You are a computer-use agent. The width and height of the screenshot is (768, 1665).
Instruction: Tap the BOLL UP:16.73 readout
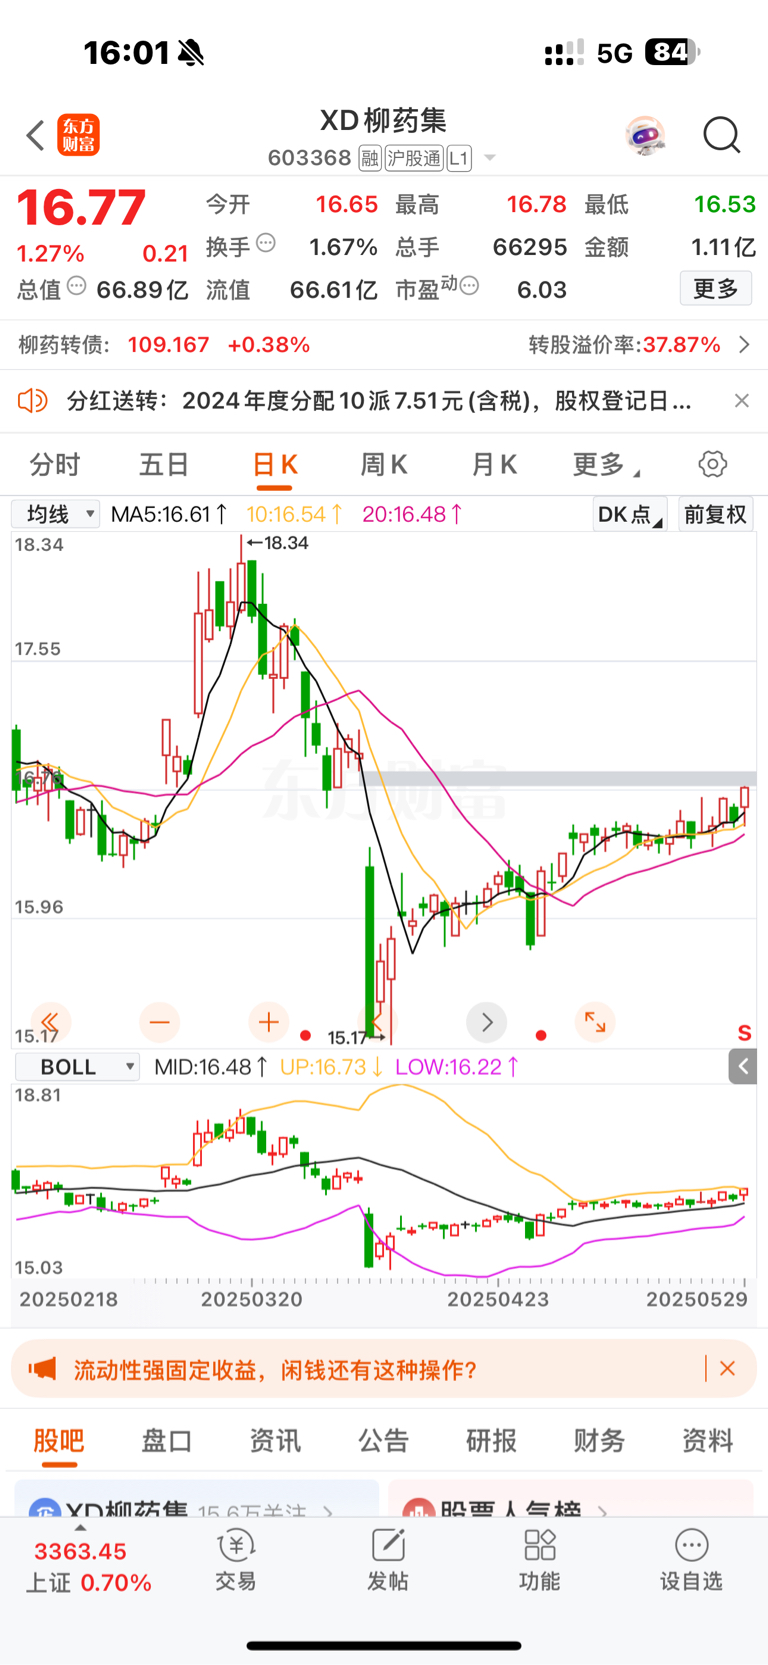(x=331, y=1067)
